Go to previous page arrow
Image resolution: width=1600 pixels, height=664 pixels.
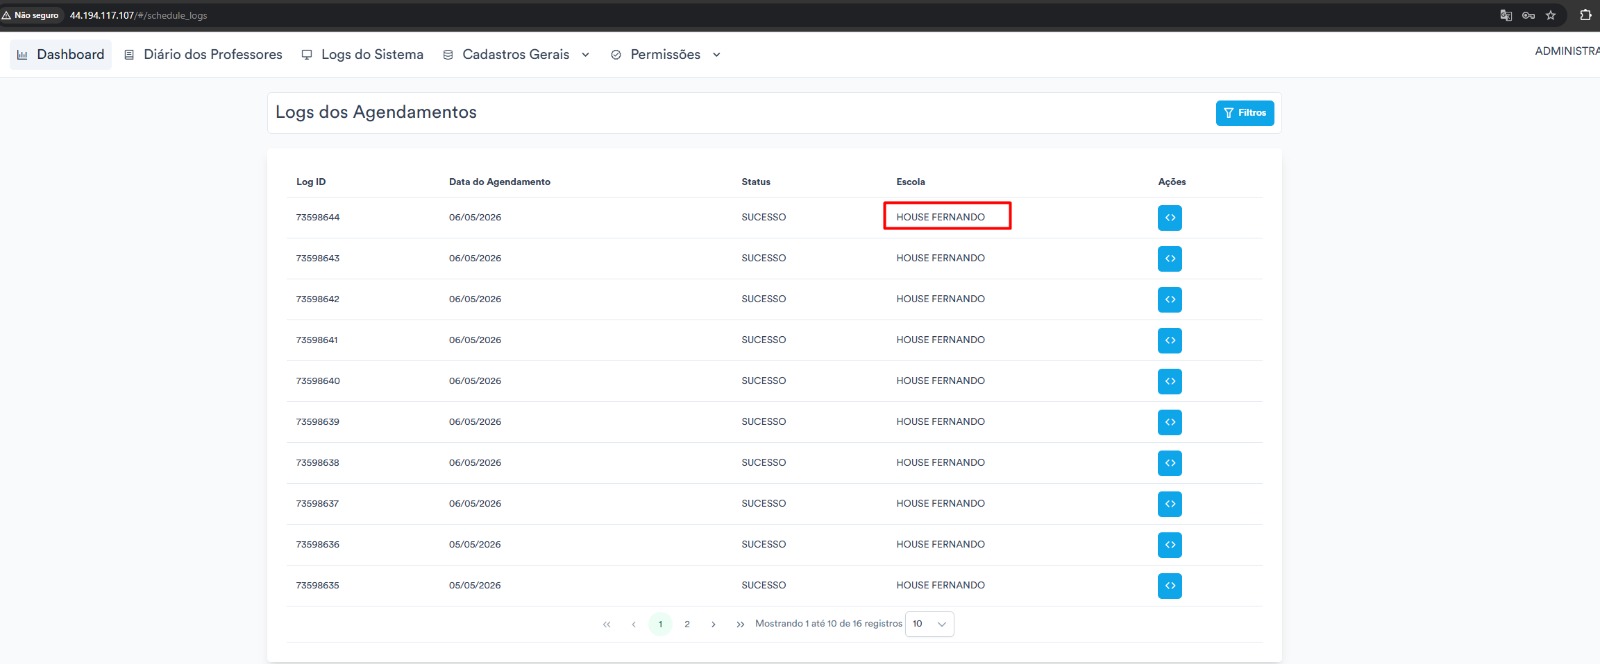click(x=633, y=624)
